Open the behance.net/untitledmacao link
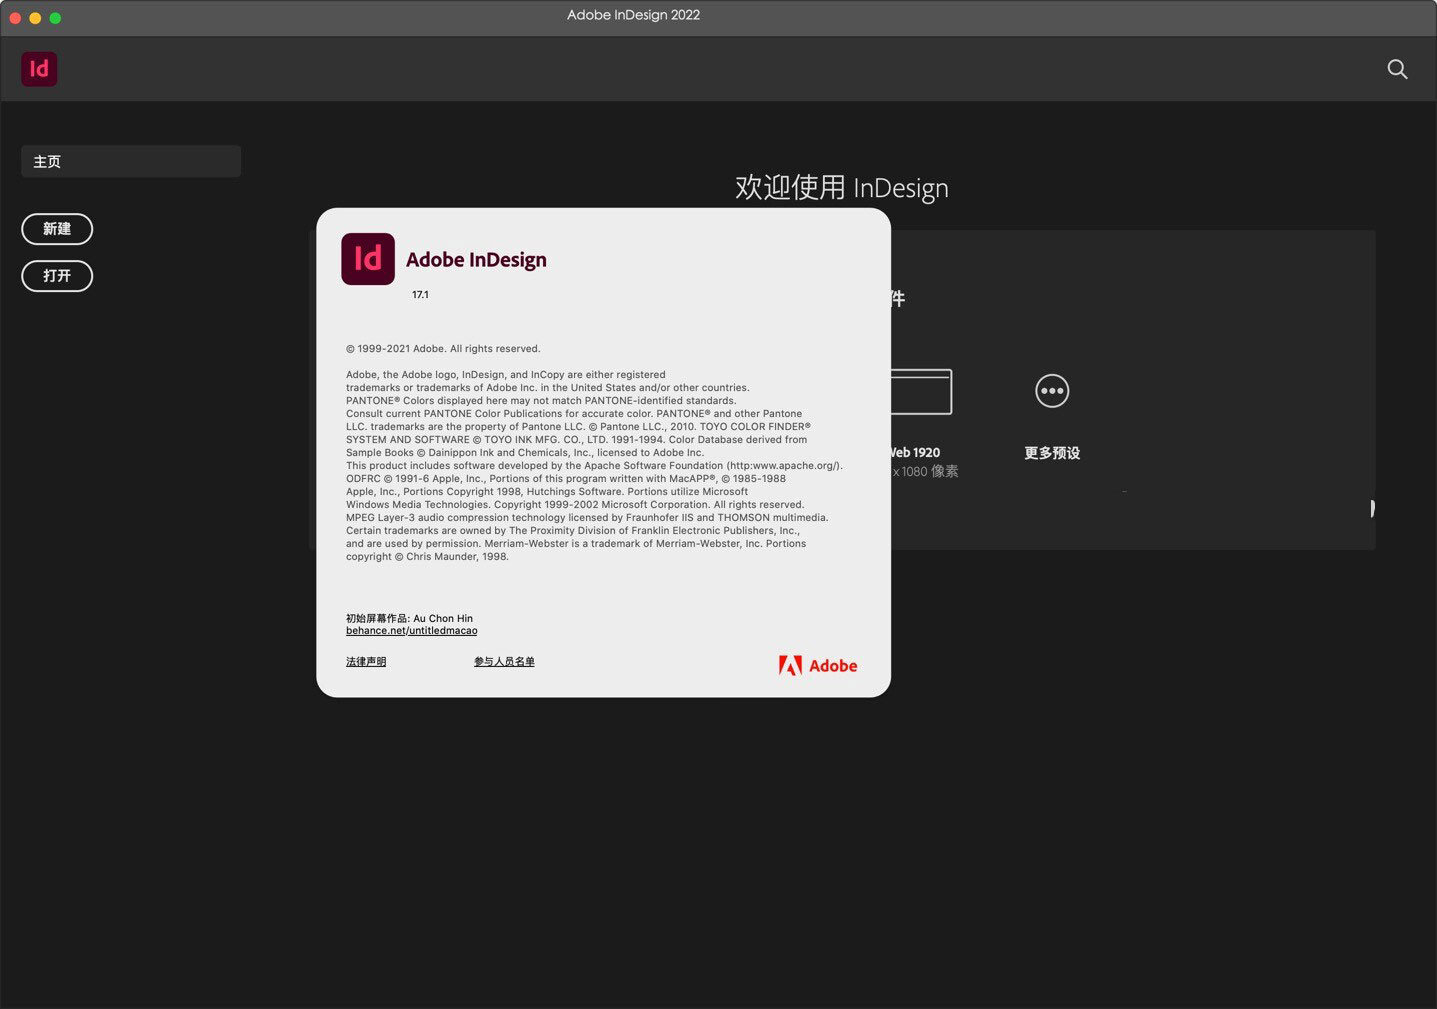The width and height of the screenshot is (1437, 1009). tap(411, 631)
